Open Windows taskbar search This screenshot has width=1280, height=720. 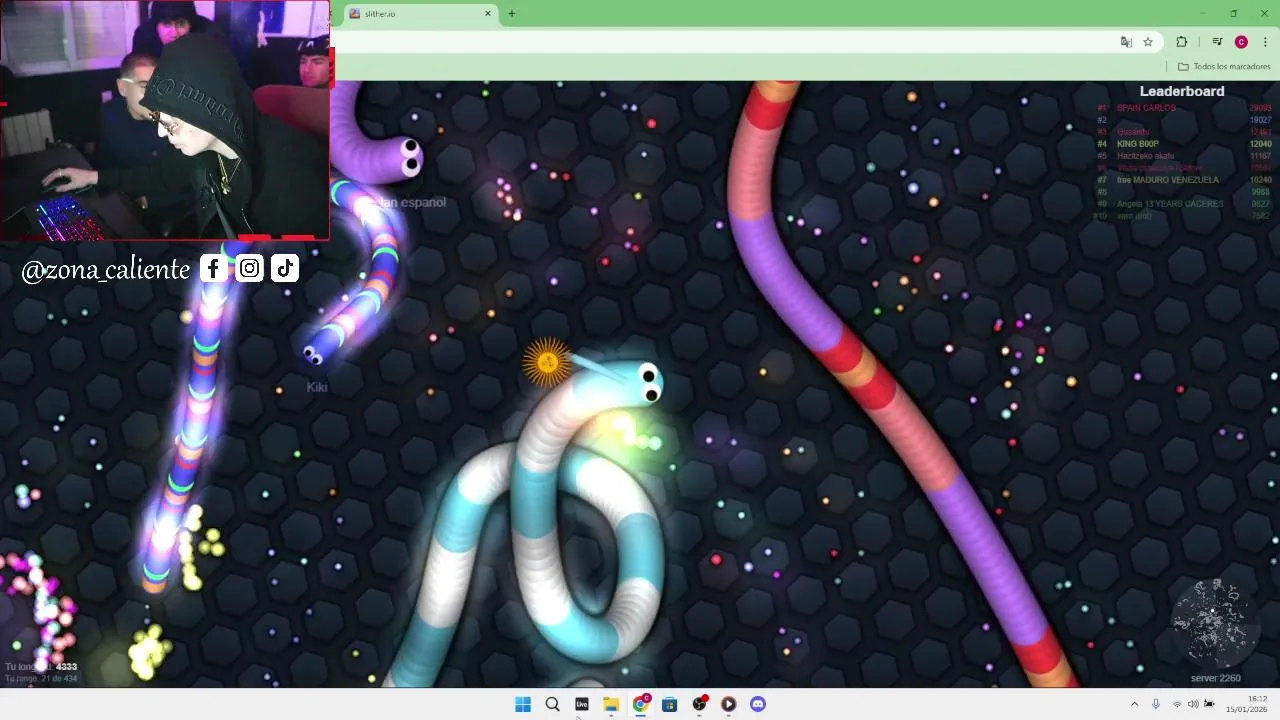(552, 704)
